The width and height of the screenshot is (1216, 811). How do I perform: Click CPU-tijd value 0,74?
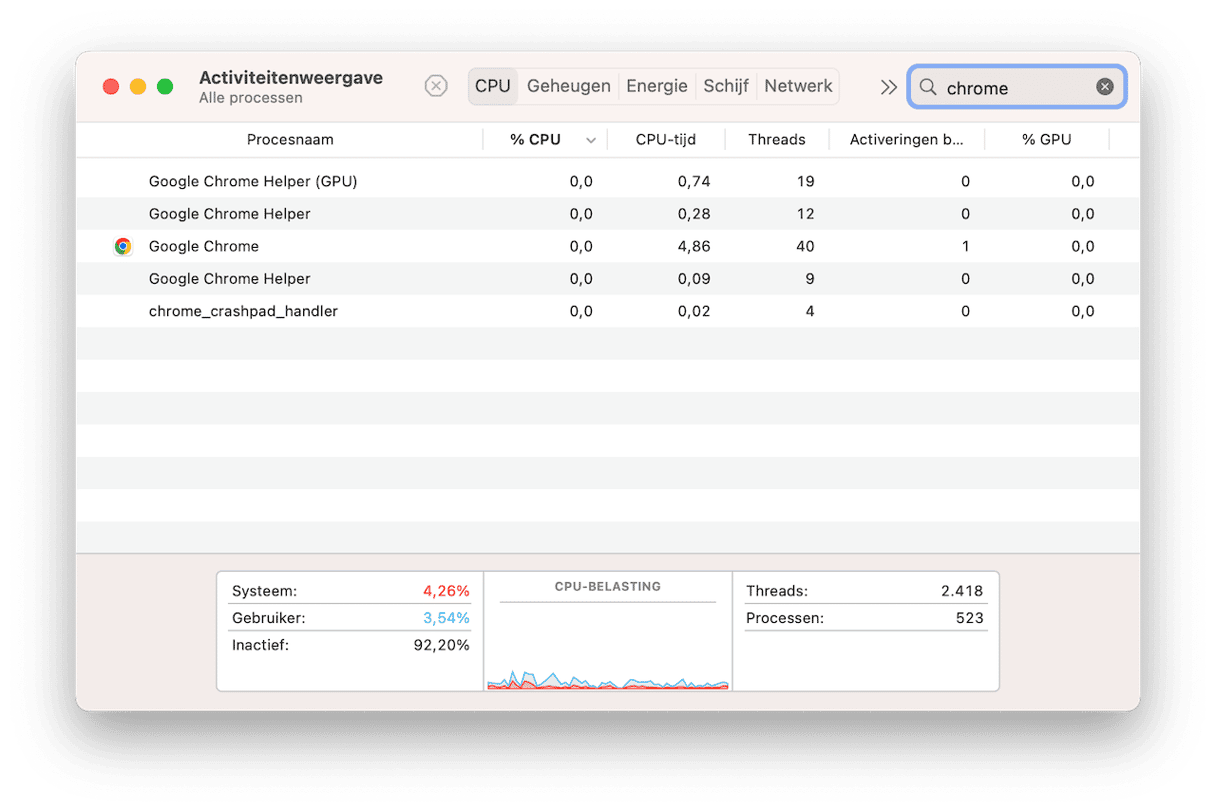[x=694, y=181]
